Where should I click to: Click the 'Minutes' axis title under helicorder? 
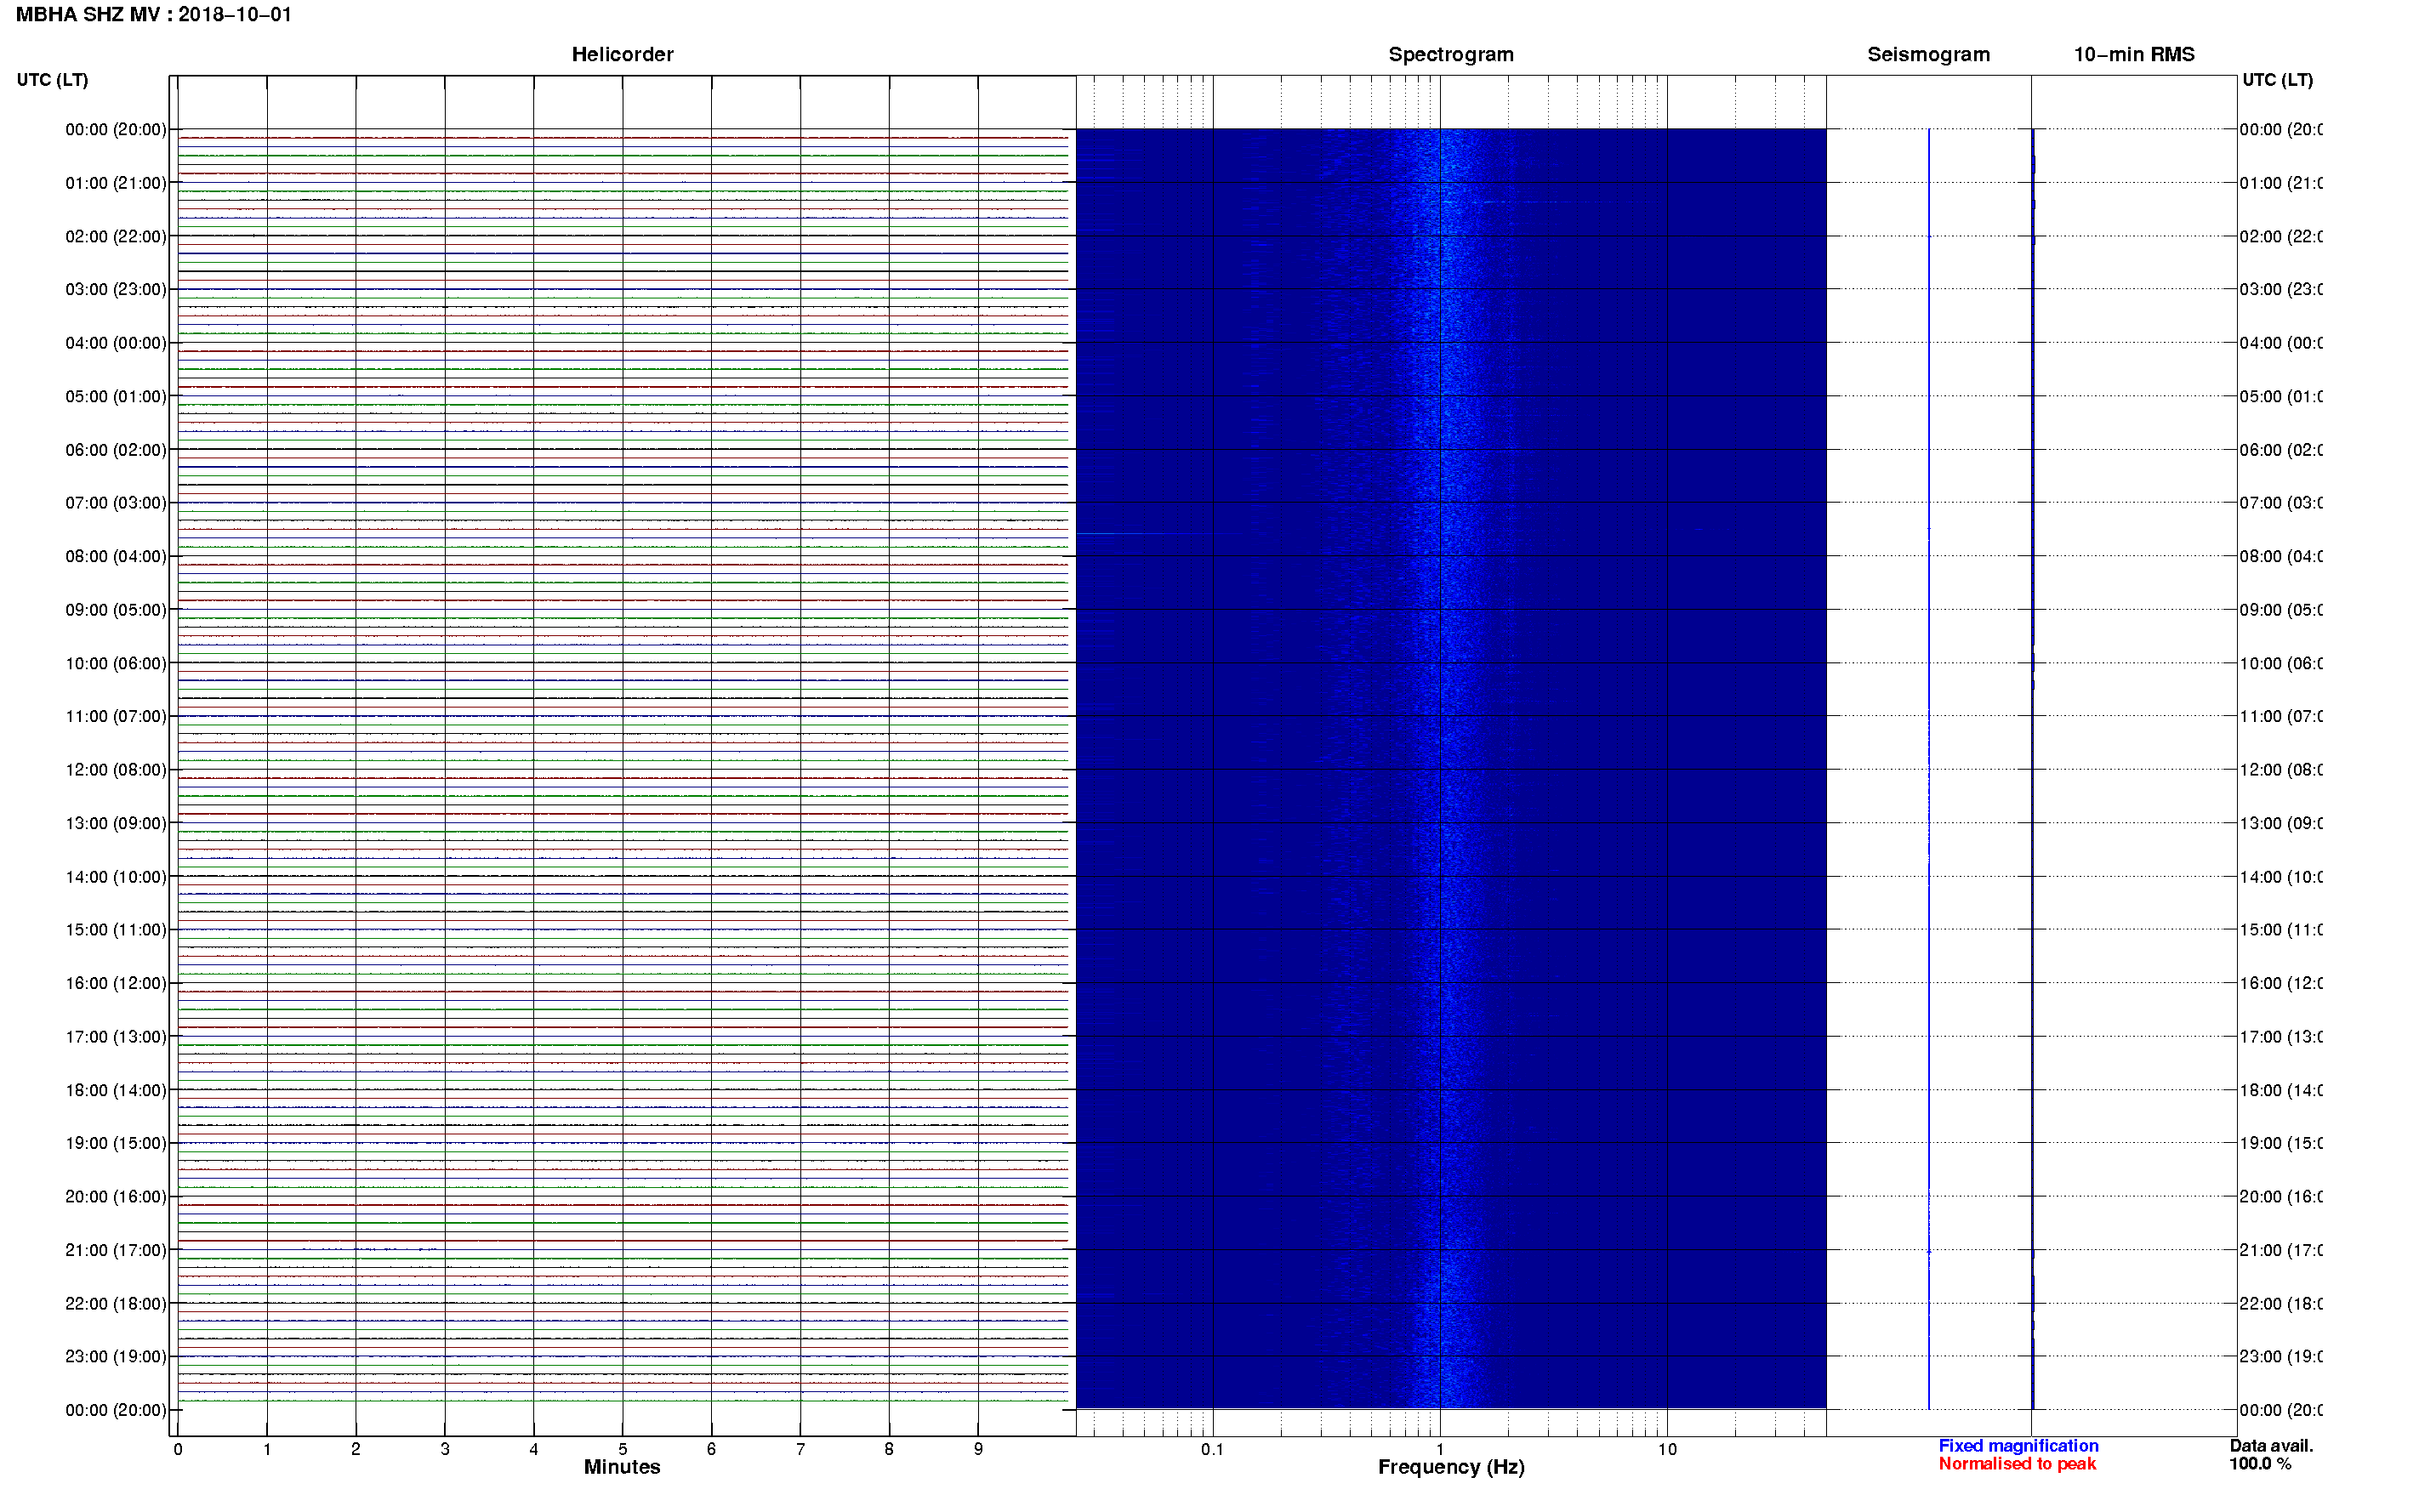(622, 1467)
